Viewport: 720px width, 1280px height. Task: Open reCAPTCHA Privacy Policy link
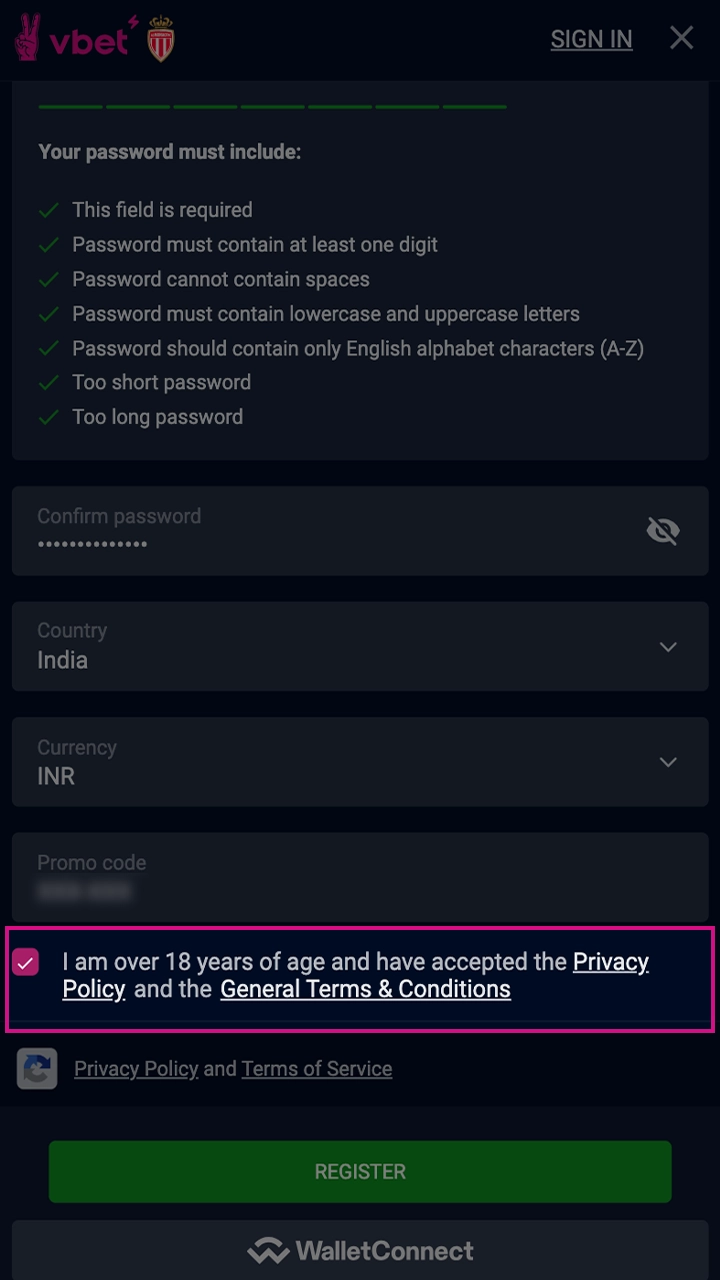[x=136, y=1069]
